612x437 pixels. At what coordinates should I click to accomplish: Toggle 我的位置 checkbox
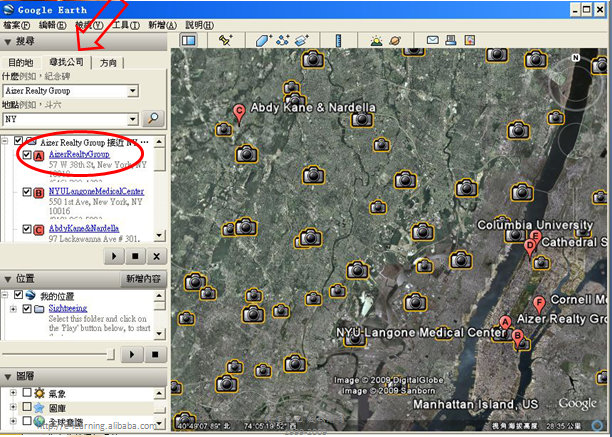(x=18, y=295)
